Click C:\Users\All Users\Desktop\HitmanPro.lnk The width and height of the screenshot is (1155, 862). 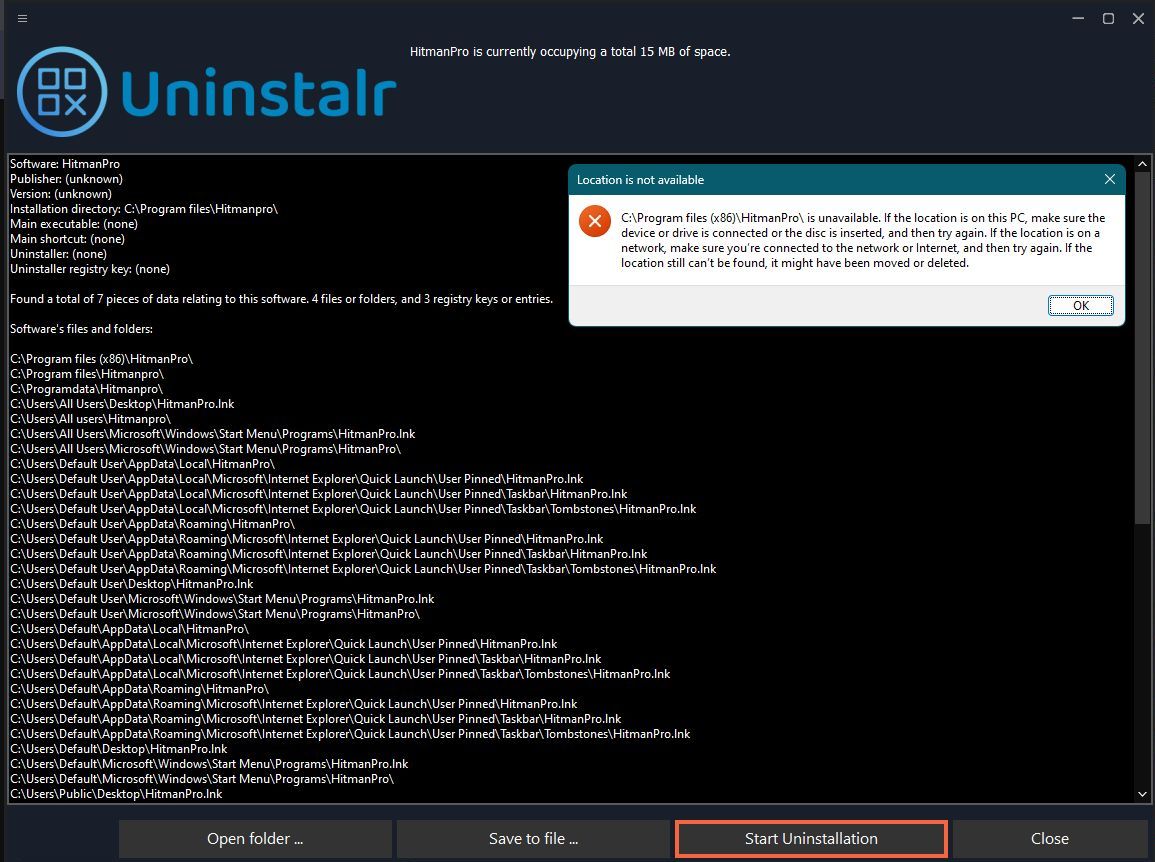pyautogui.click(x=122, y=404)
